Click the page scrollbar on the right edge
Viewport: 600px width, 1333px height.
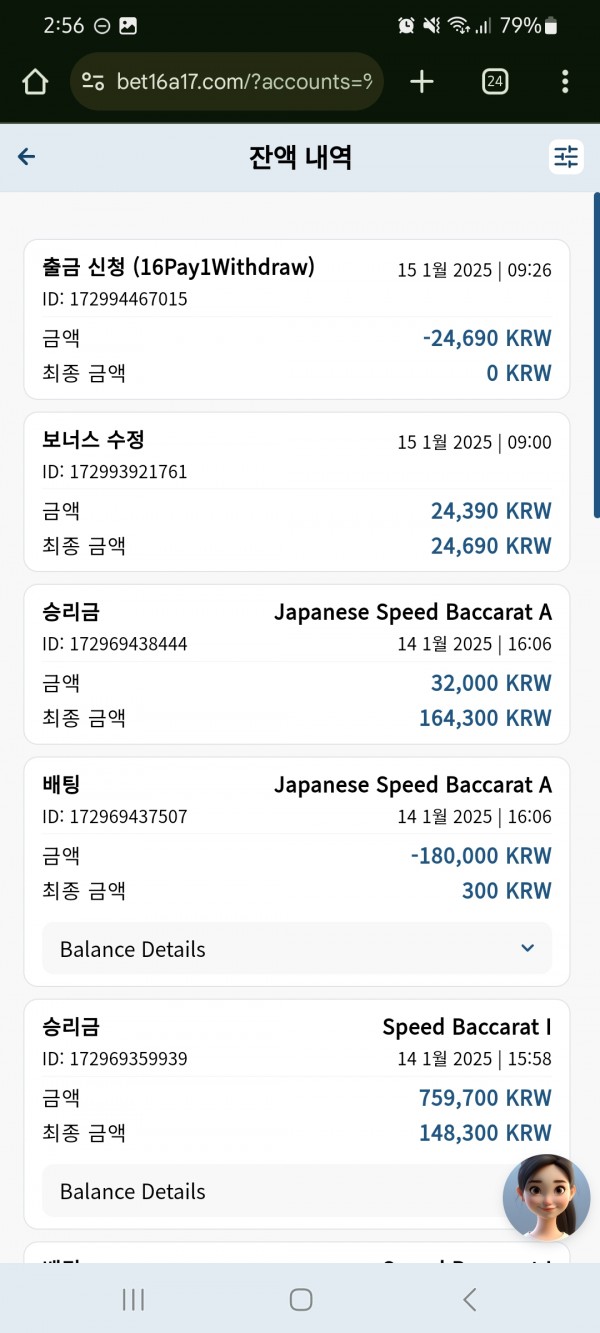(x=596, y=355)
